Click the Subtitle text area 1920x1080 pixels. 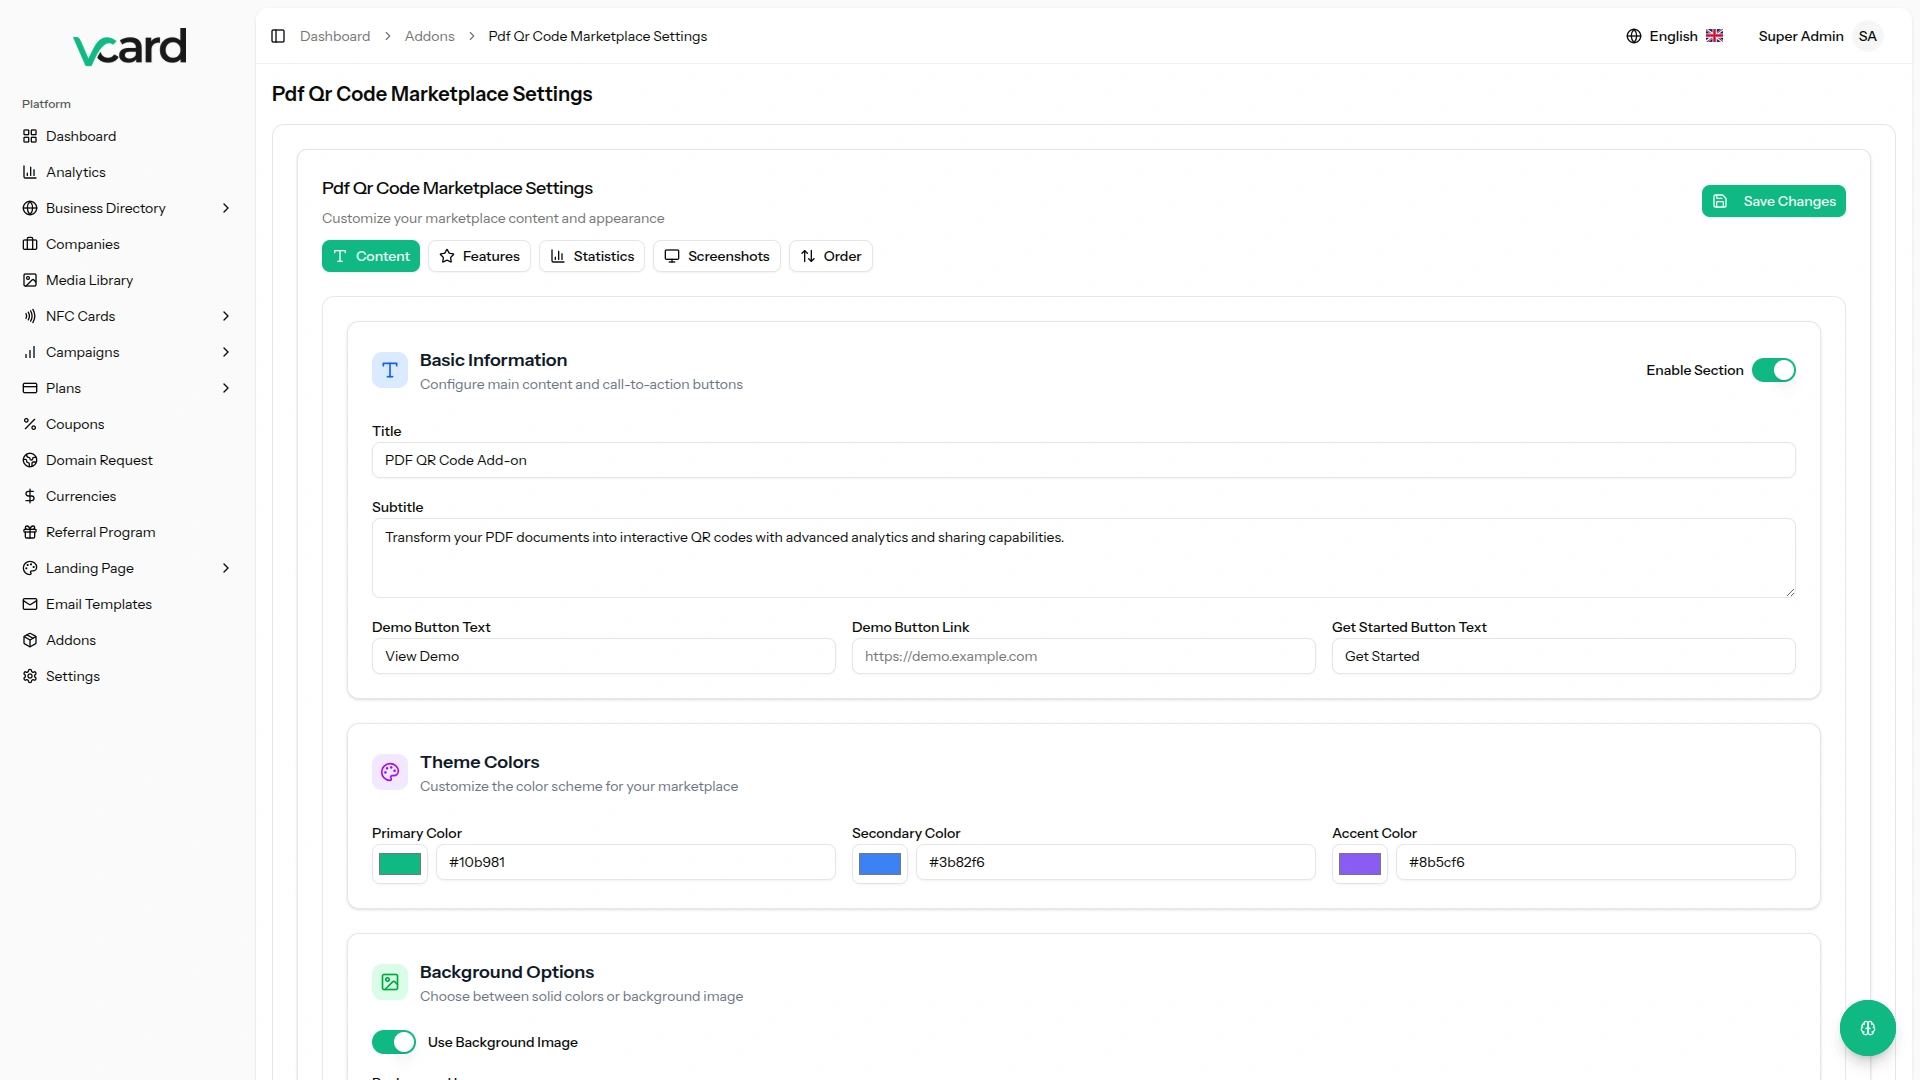click(x=1084, y=558)
